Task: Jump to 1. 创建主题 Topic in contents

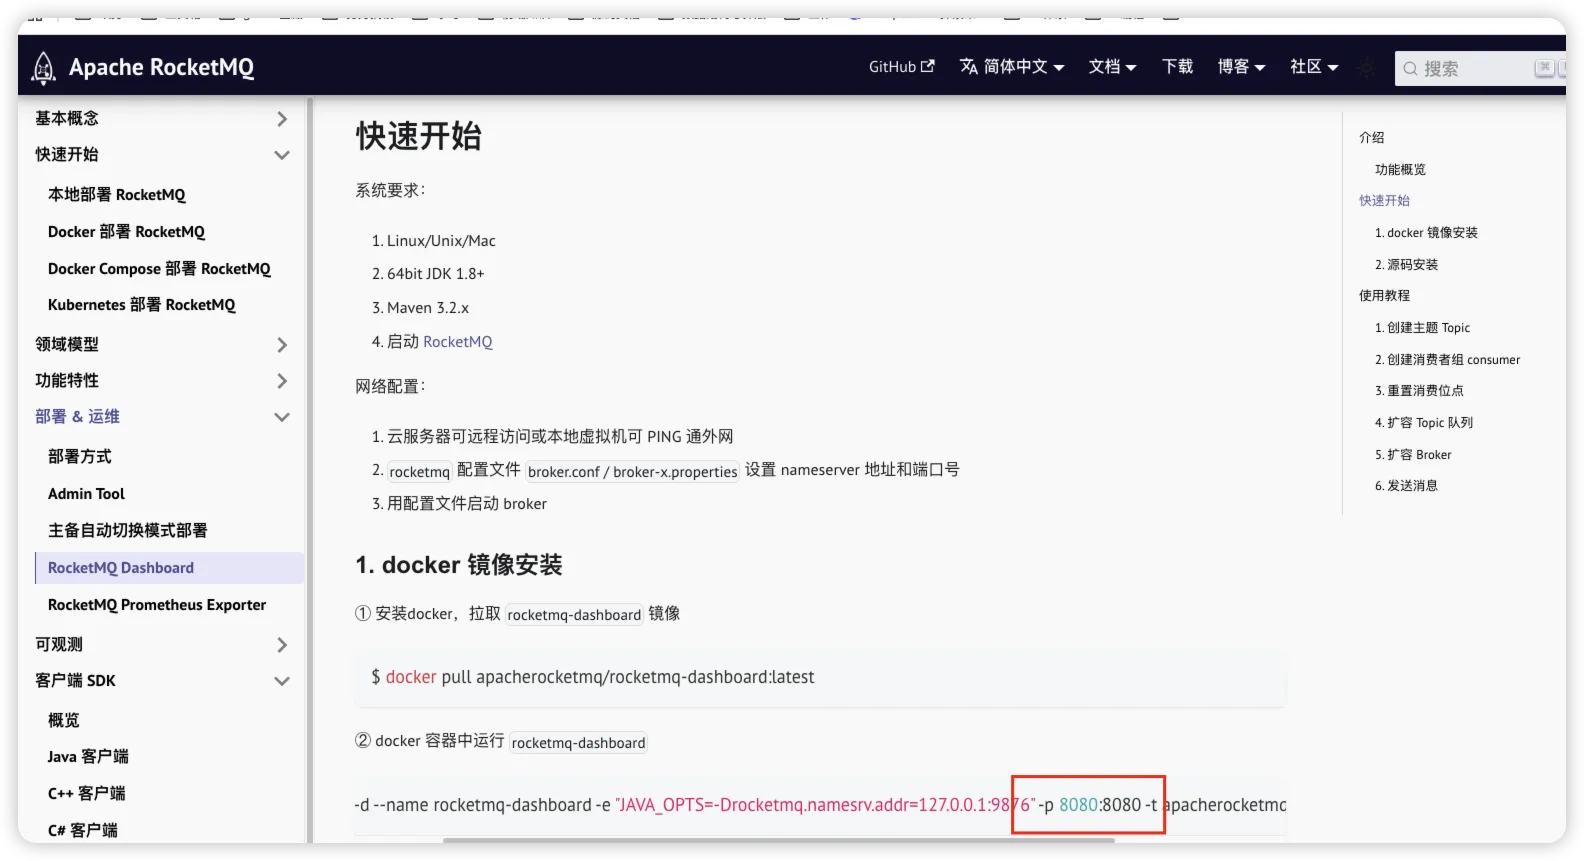Action: pyautogui.click(x=1422, y=328)
